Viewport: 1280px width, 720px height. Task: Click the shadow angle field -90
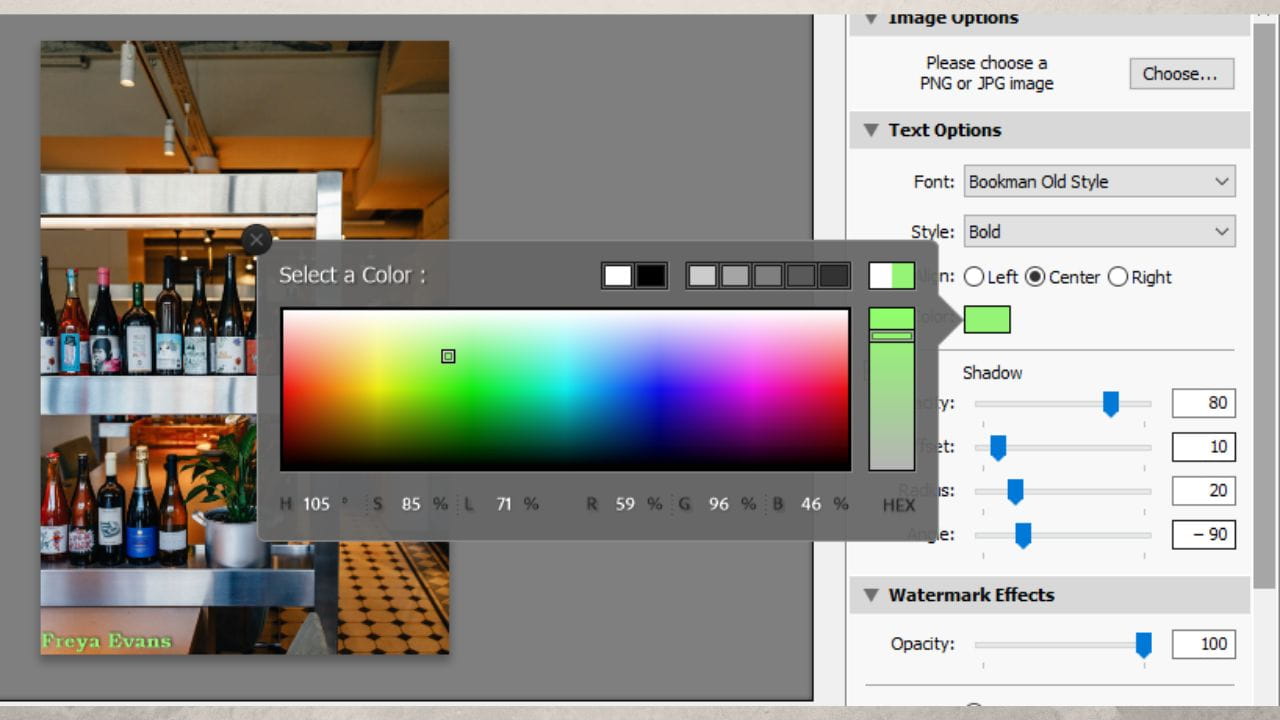coord(1204,534)
